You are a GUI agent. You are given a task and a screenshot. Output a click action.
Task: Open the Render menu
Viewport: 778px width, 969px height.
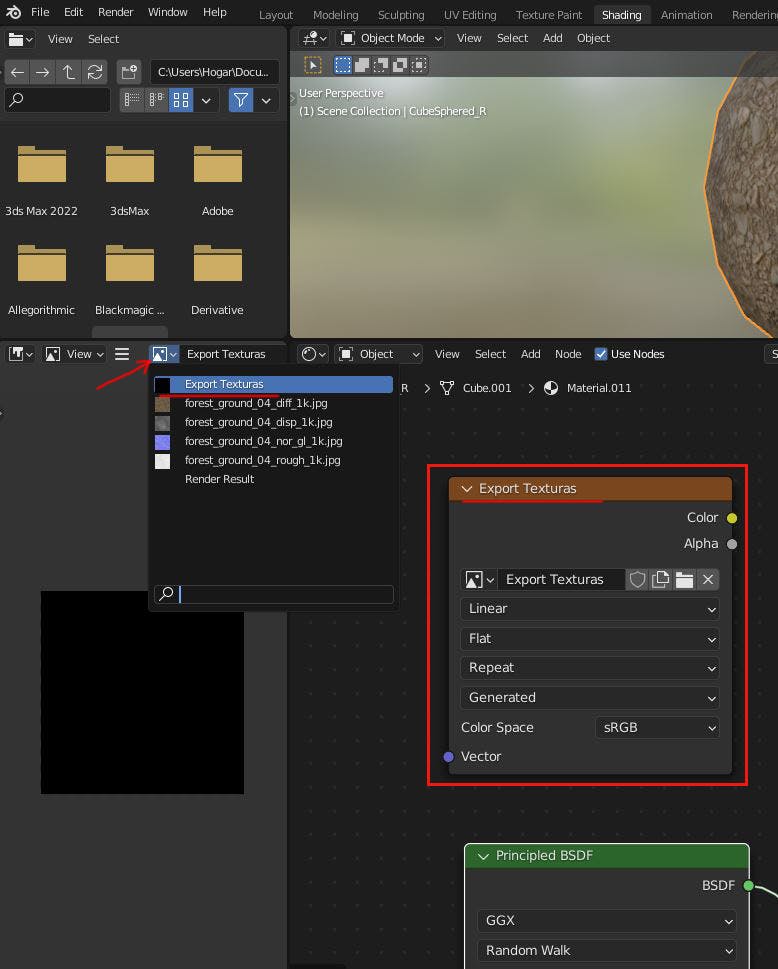coord(116,12)
